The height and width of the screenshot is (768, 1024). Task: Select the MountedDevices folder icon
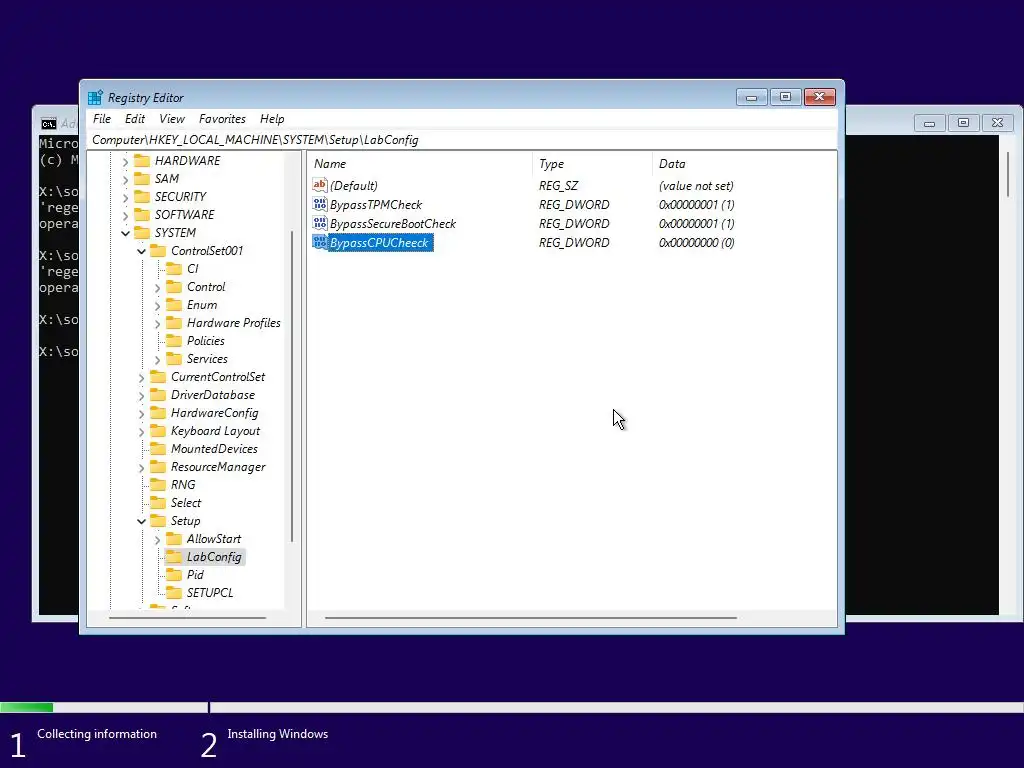pyautogui.click(x=158, y=449)
